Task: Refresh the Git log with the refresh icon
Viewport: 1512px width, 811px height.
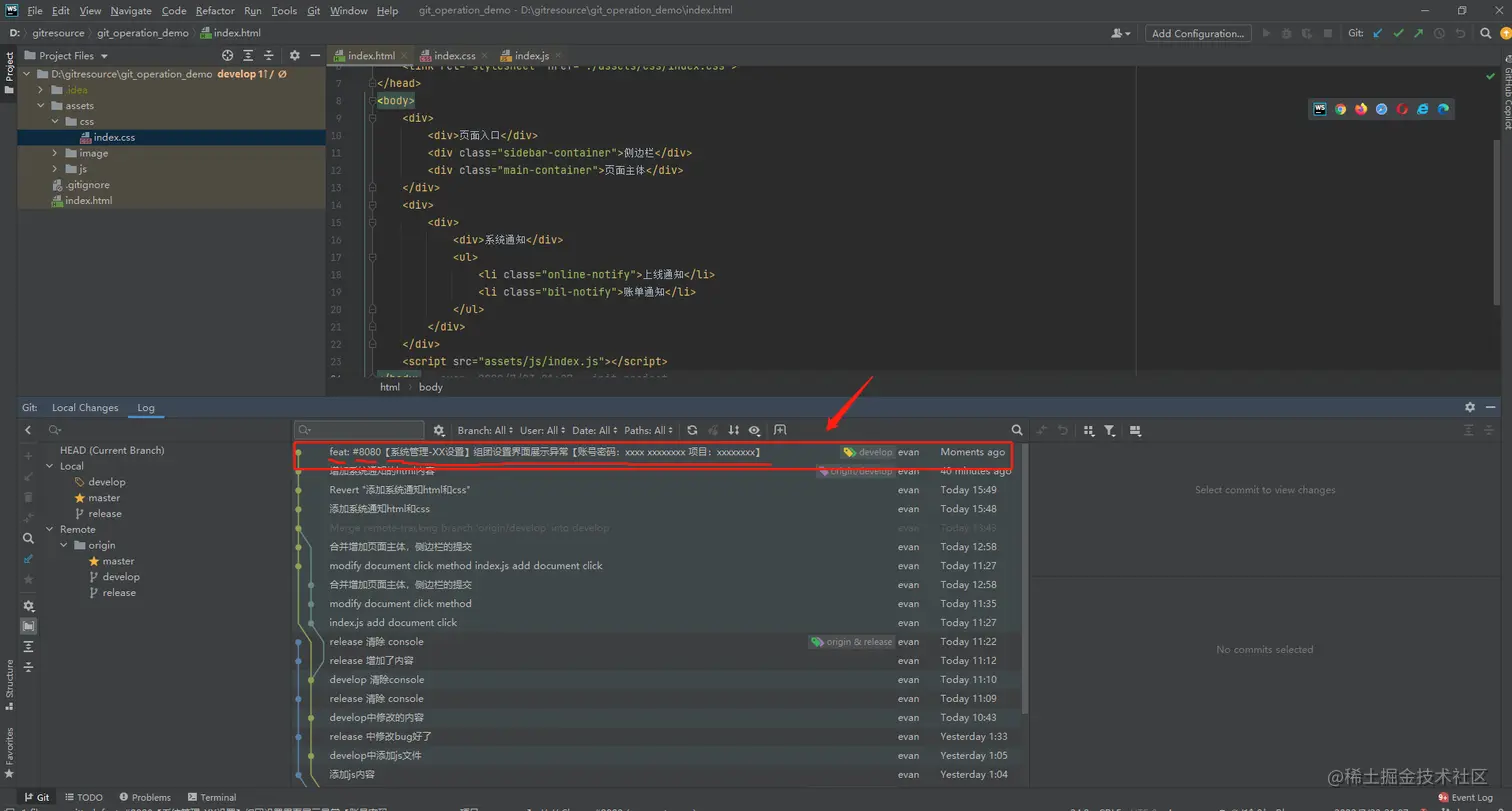Action: coord(692,430)
